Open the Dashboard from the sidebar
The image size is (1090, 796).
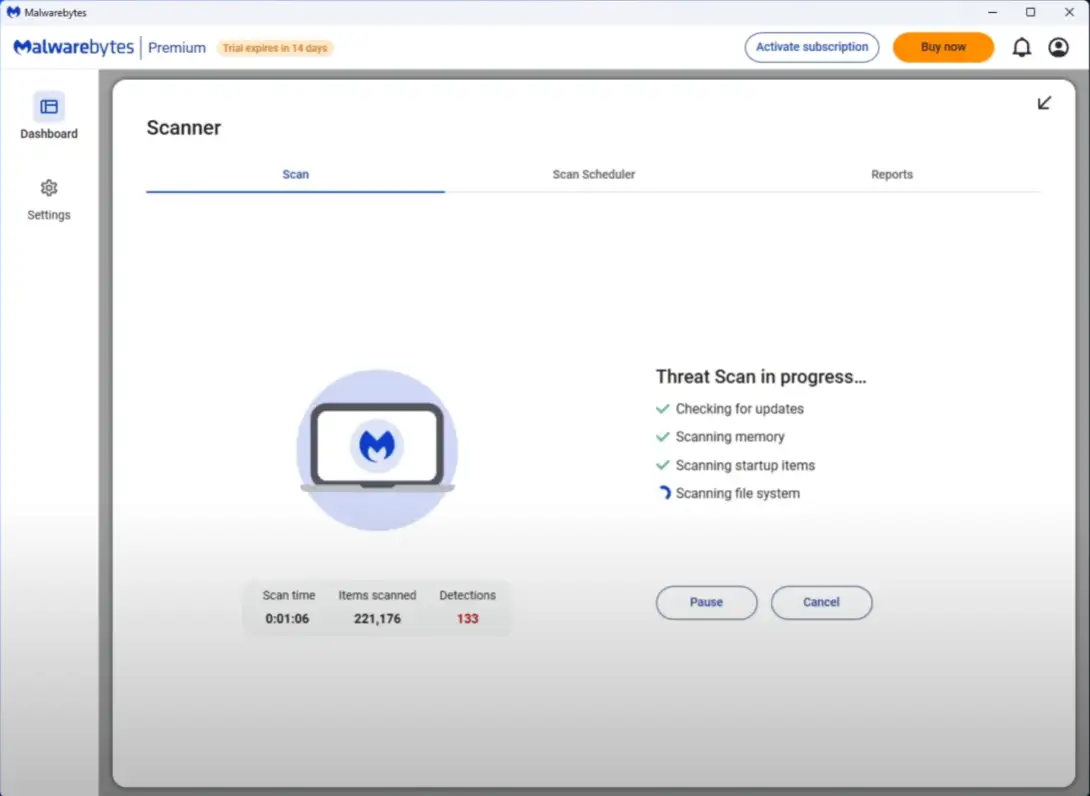(x=48, y=116)
